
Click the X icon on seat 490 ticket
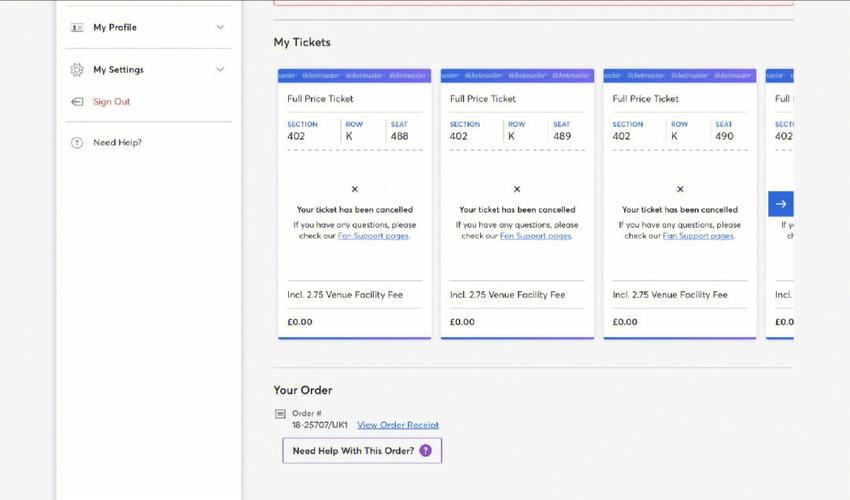coord(680,189)
